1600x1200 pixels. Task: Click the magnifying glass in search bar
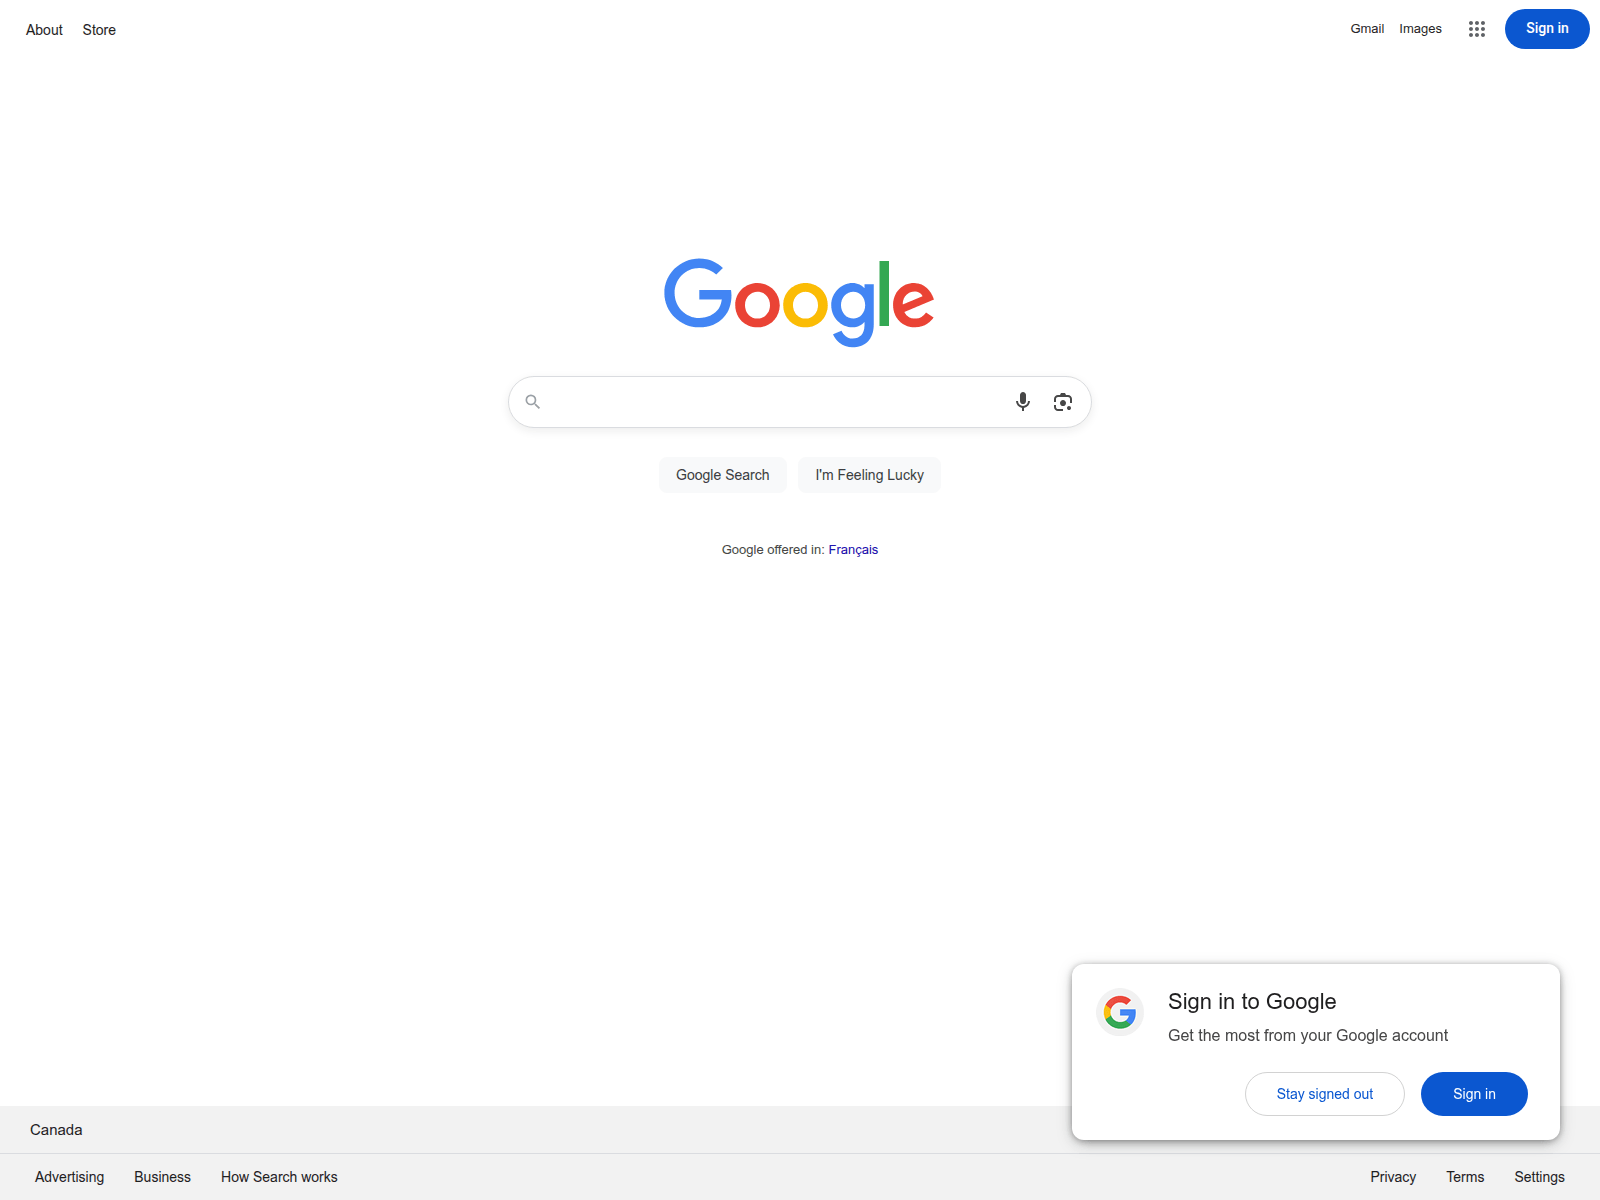[533, 402]
